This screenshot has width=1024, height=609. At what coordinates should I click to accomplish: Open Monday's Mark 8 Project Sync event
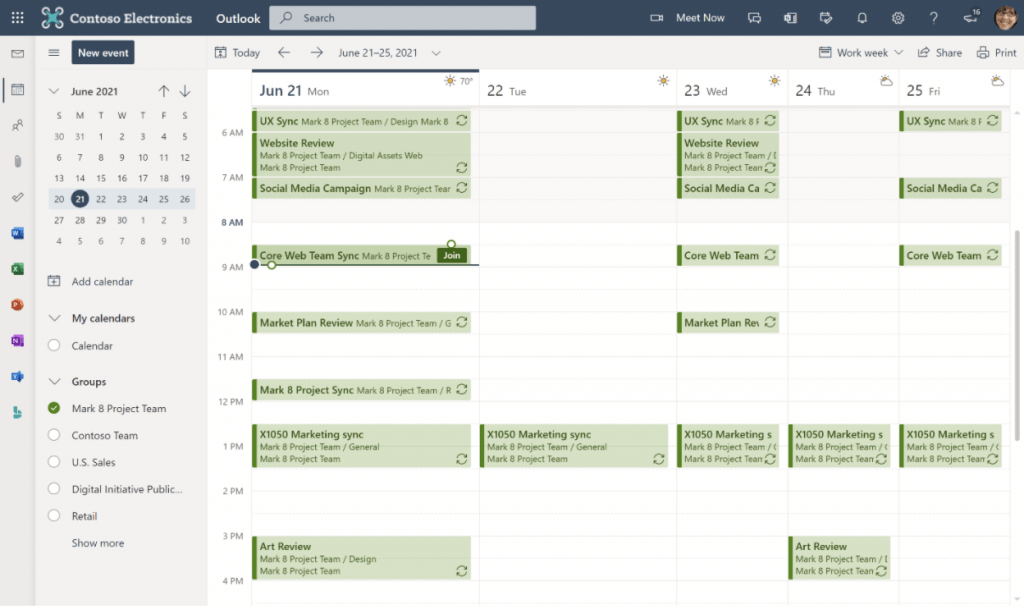tap(362, 390)
